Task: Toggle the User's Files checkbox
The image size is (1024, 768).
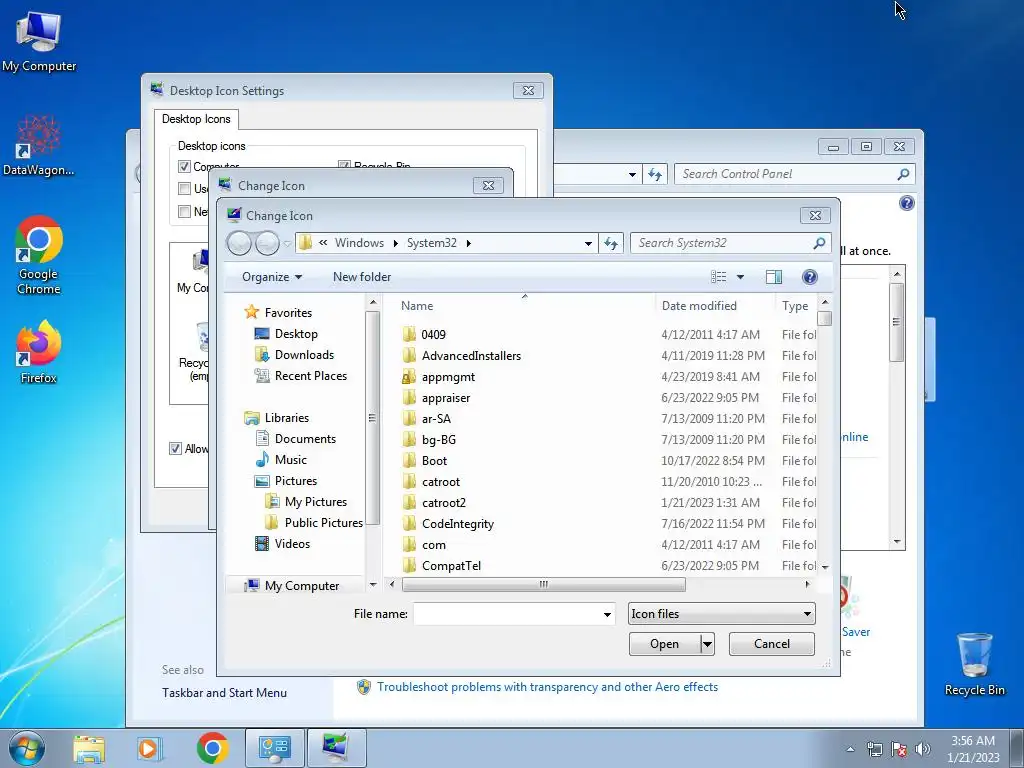Action: 184,189
